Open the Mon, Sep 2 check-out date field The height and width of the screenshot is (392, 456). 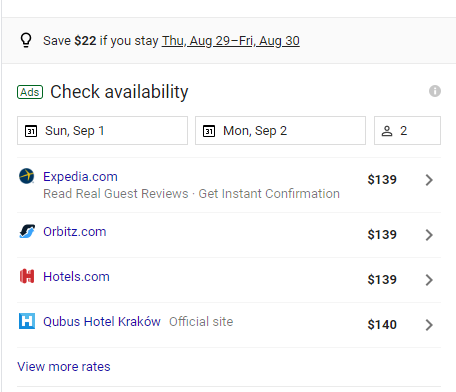pos(280,131)
